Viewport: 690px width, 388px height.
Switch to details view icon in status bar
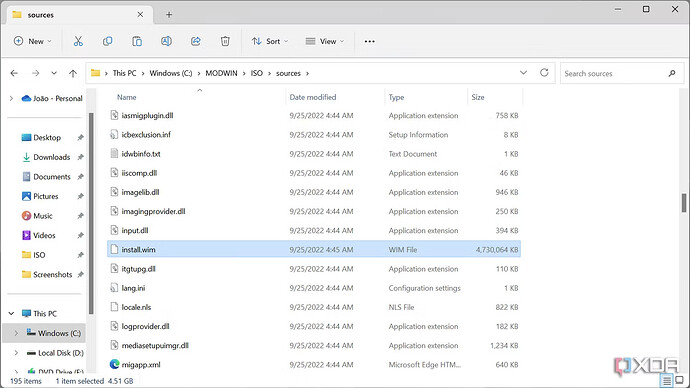tap(667, 381)
